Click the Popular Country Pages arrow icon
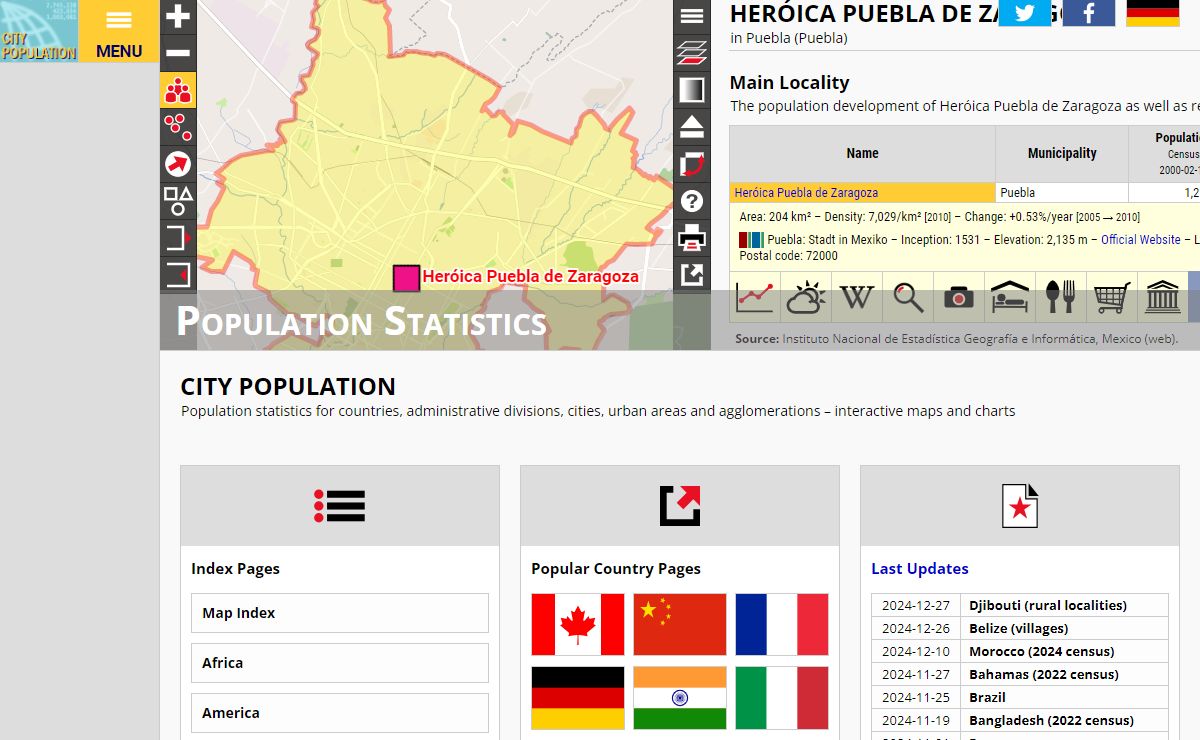The width and height of the screenshot is (1200, 740). 680,506
